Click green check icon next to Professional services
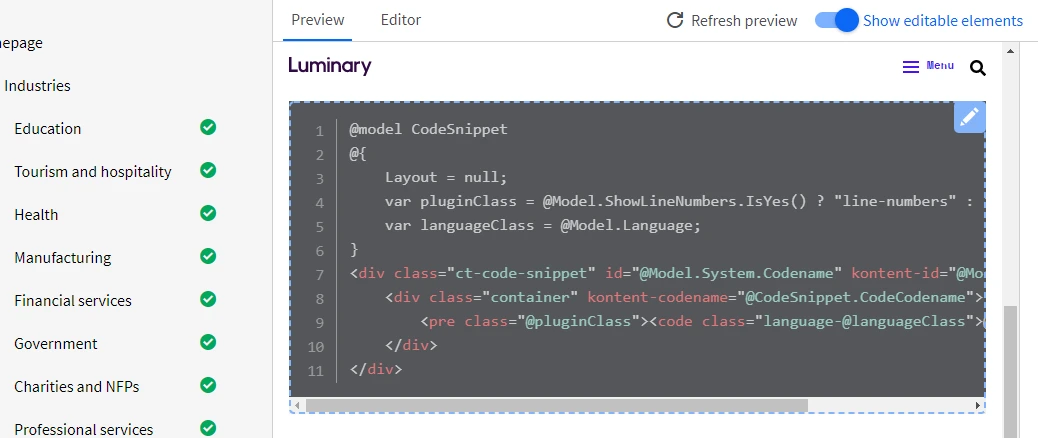Viewport: 1038px width, 438px height. pos(208,428)
